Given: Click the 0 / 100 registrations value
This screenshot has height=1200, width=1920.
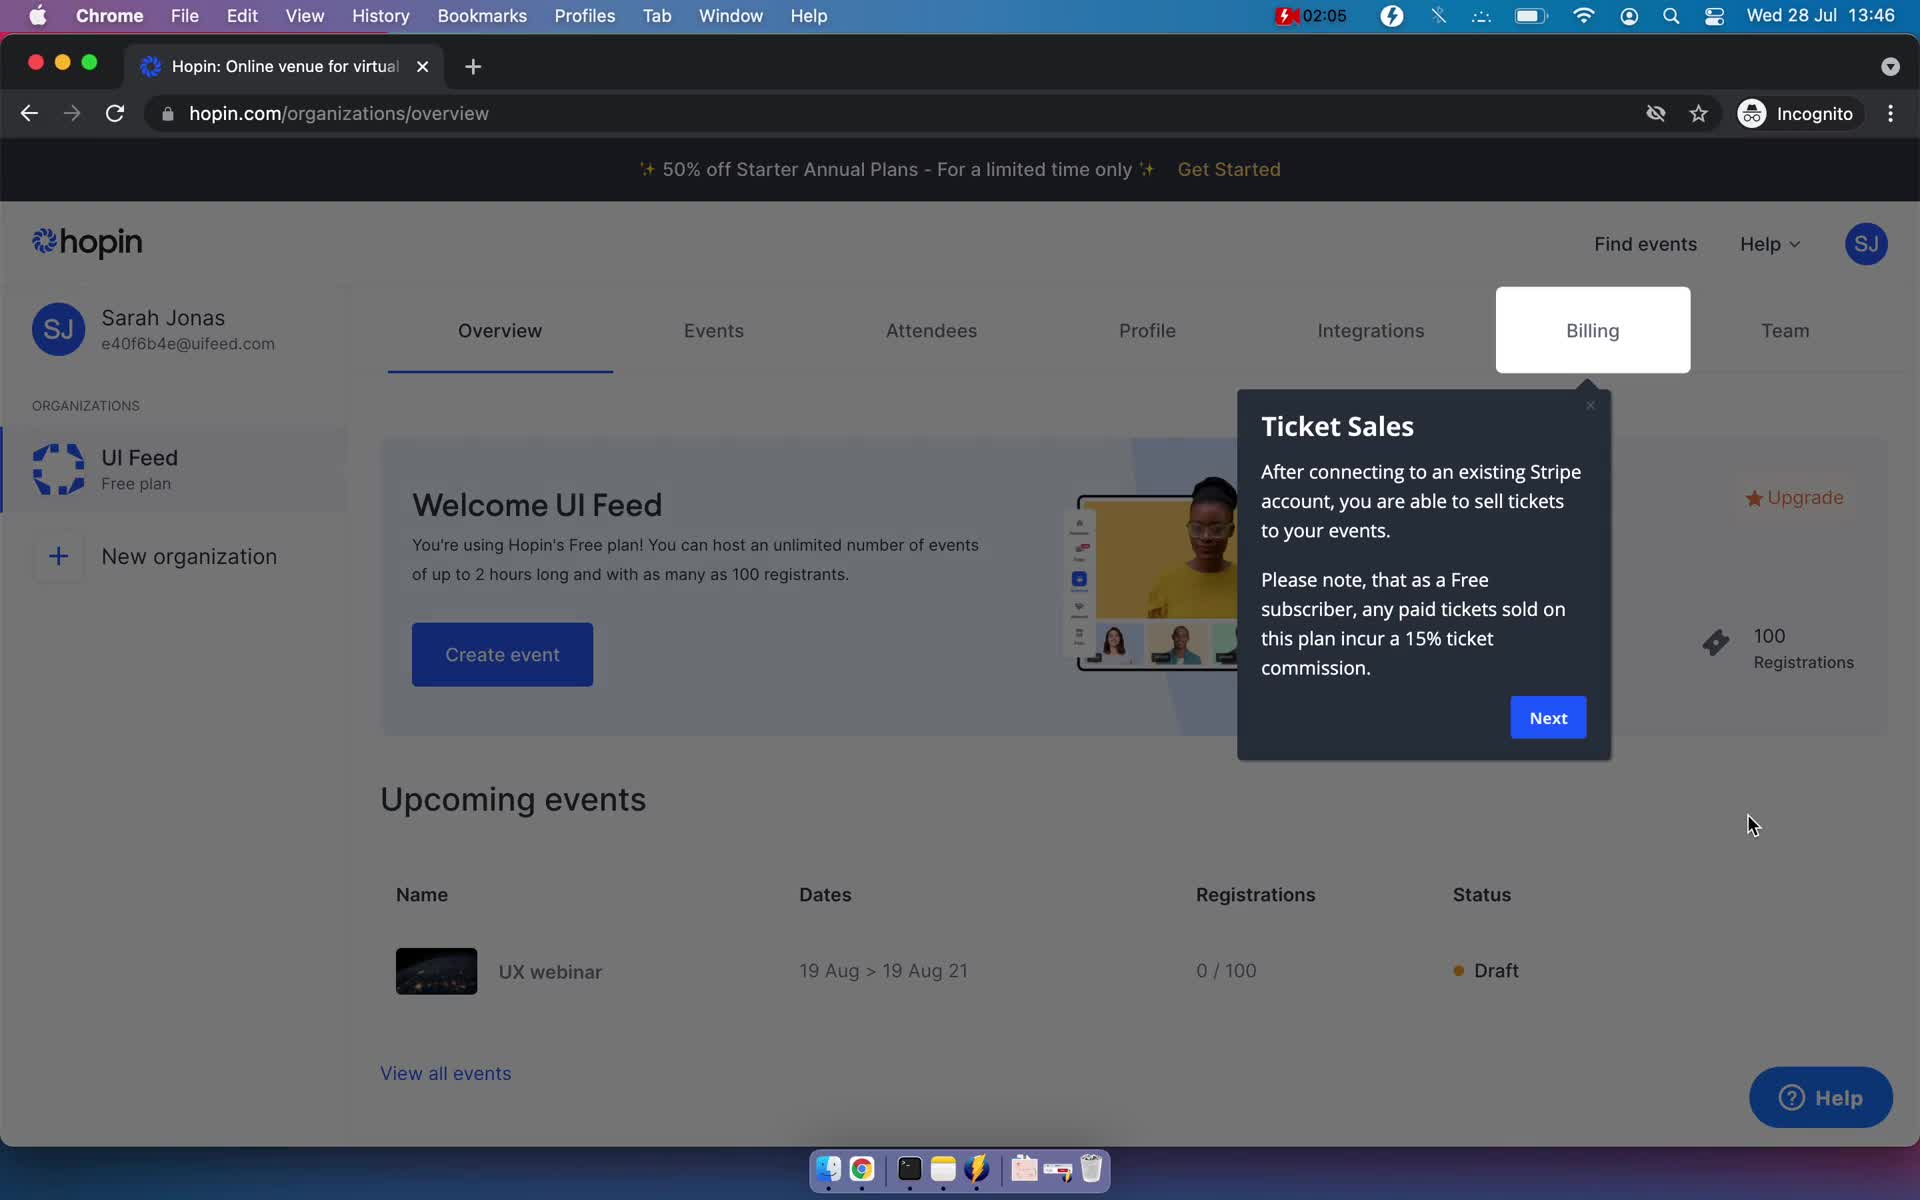Looking at the screenshot, I should [1226, 971].
